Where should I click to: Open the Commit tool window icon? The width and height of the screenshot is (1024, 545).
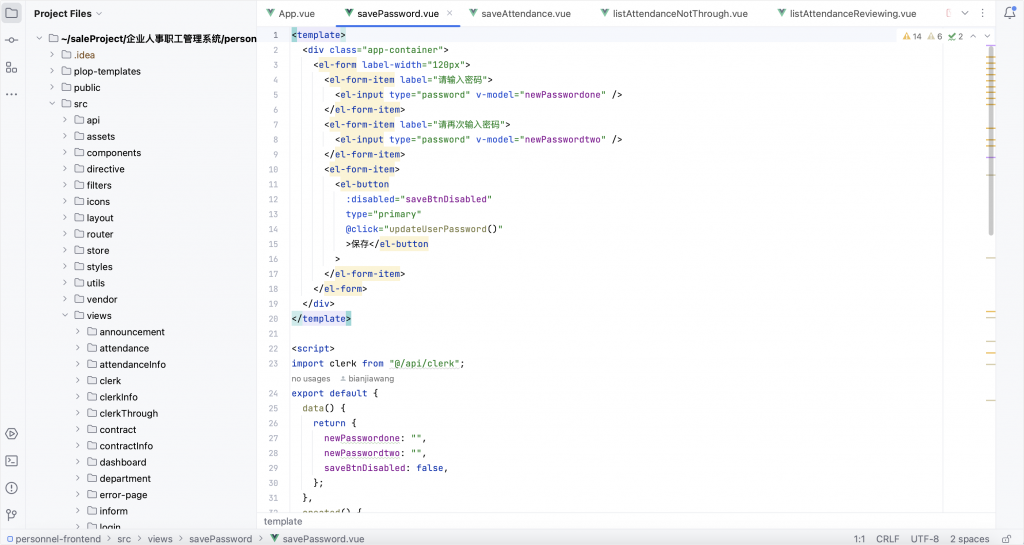pos(11,40)
